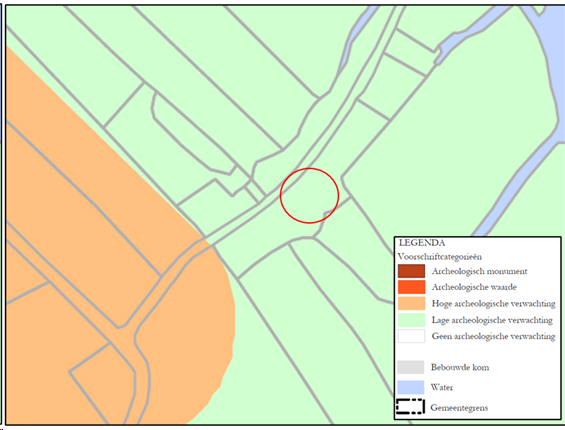Viewport: 565px width, 430px height.
Task: Click the 'Bebouwde kom' label
Action: tap(460, 367)
